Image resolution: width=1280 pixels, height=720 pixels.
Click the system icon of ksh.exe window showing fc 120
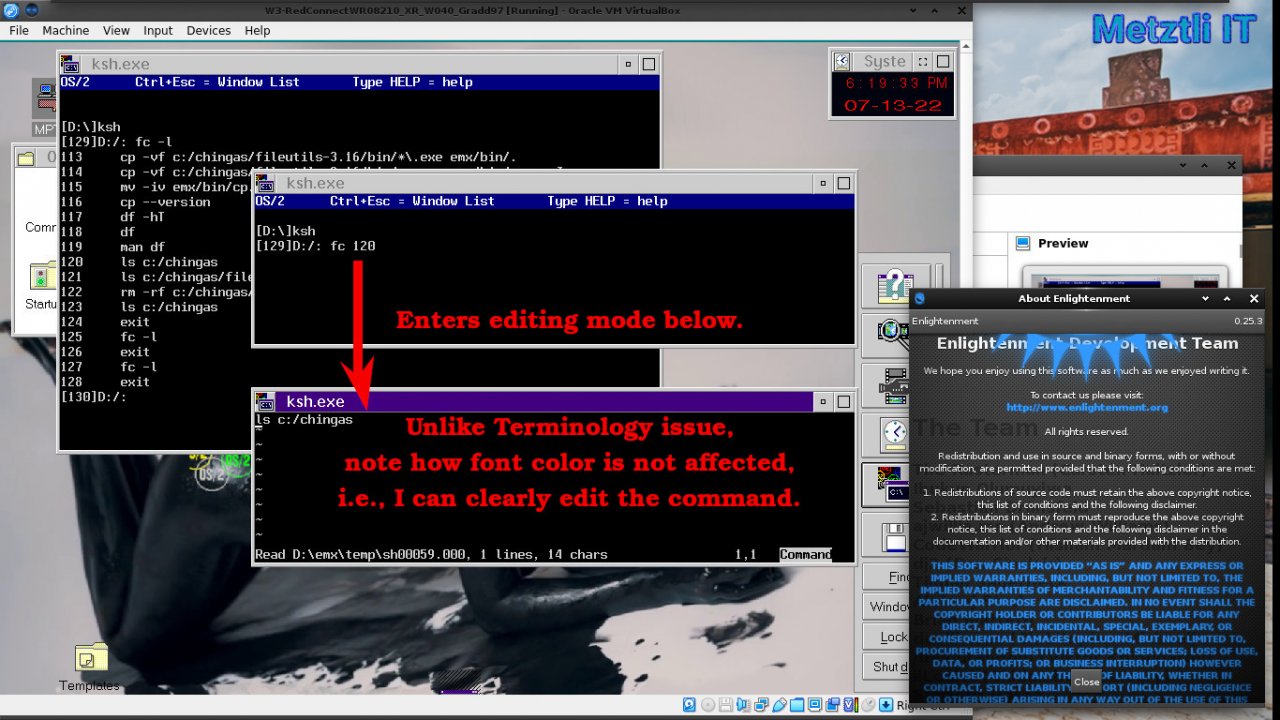pyautogui.click(x=264, y=183)
